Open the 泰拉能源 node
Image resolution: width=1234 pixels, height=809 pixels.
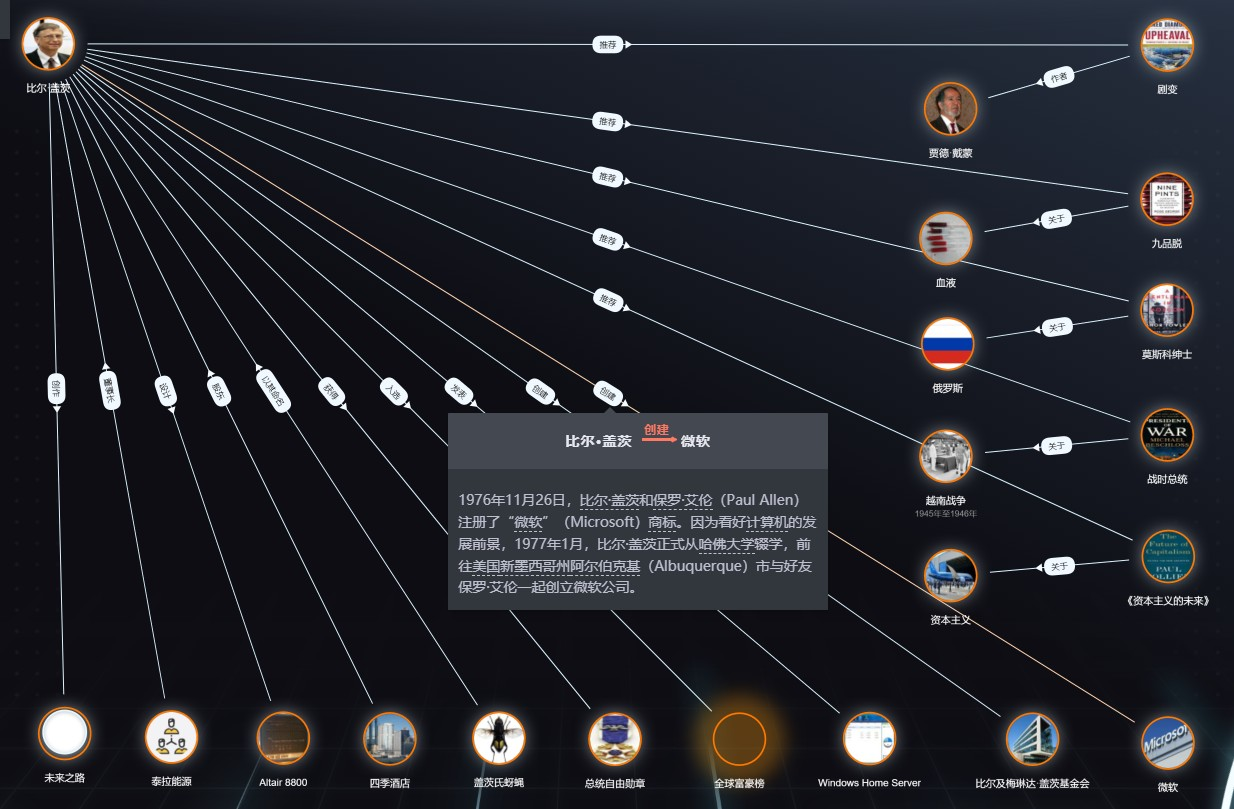pyautogui.click(x=171, y=737)
